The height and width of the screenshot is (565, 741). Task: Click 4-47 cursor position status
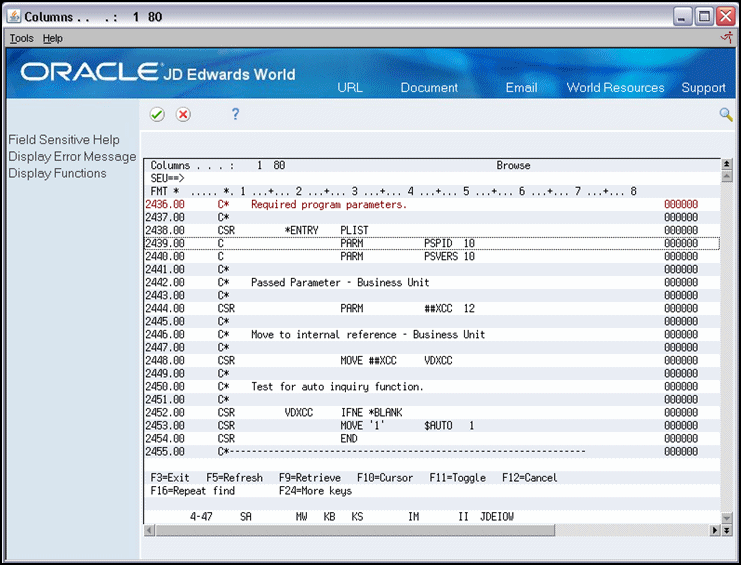(201, 517)
